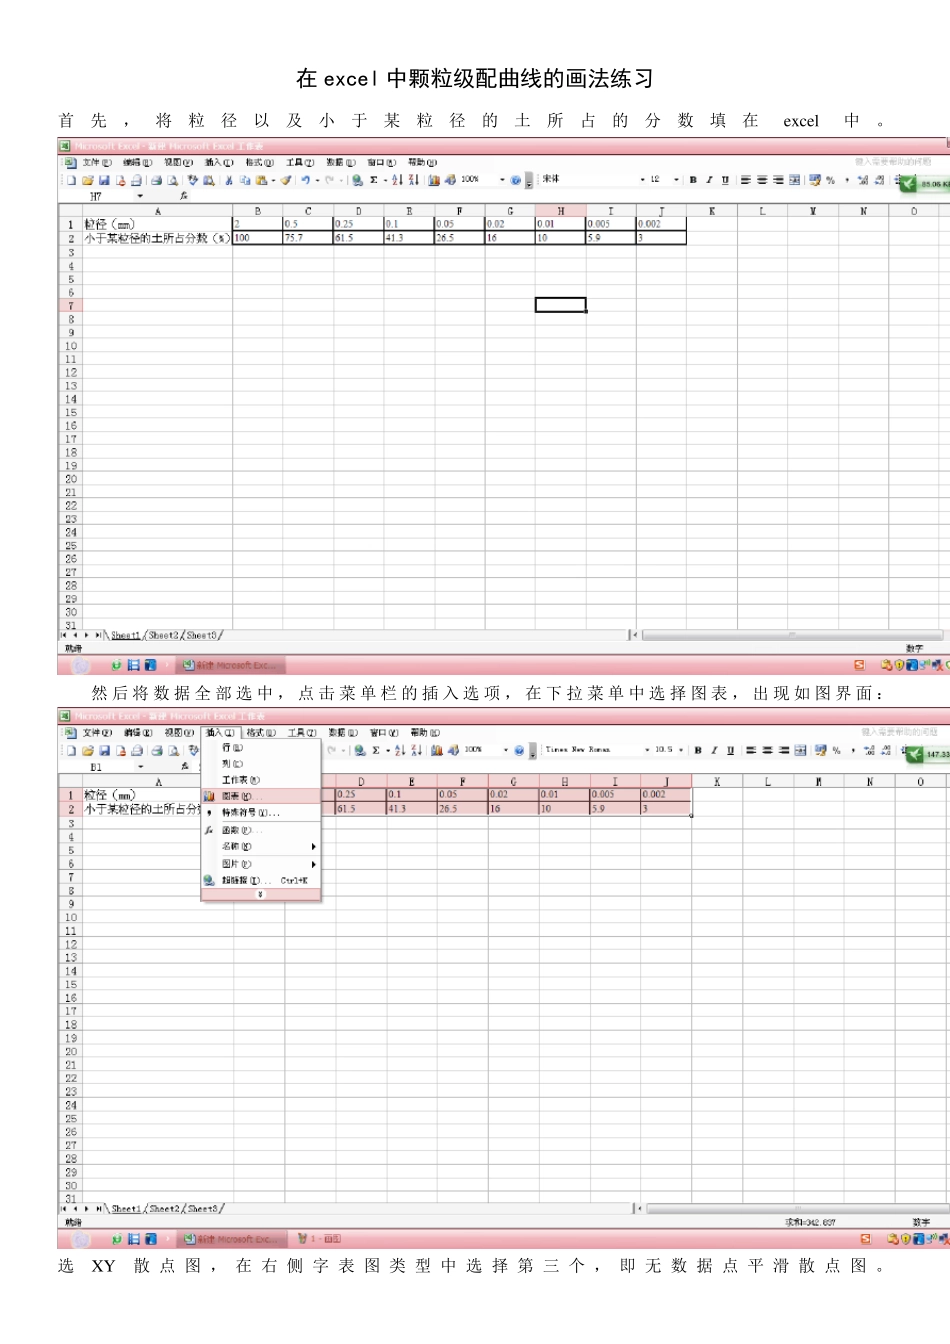This screenshot has width=950, height=1344.
Task: Open the 插入(I) menu in the first Excel window
Action: (x=219, y=162)
